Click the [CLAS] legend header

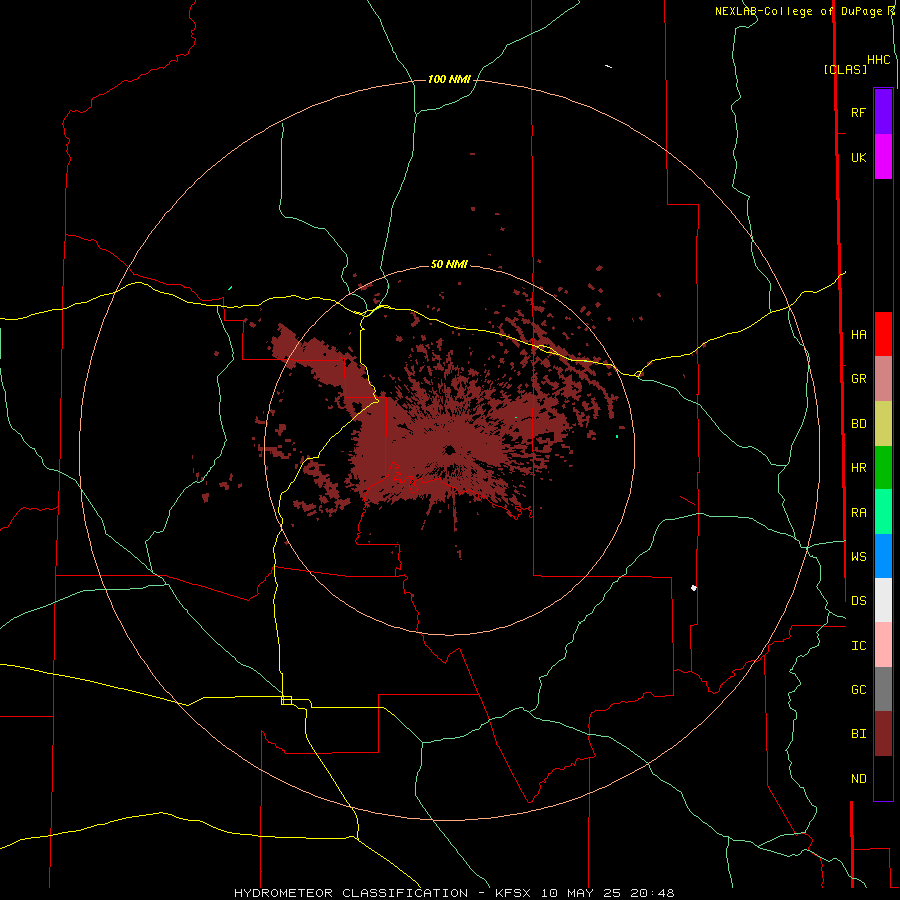[845, 69]
